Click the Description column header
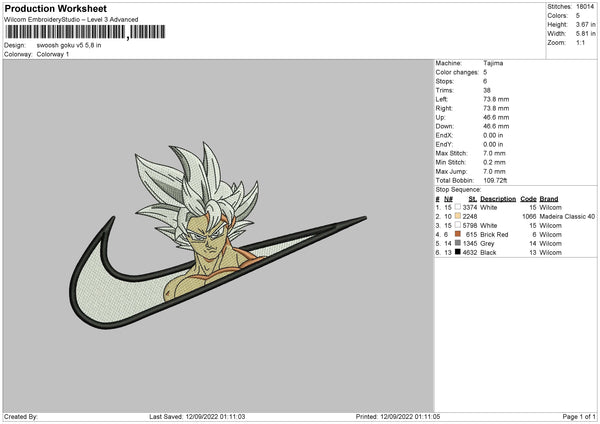This screenshot has height=424, width=600. [498, 199]
